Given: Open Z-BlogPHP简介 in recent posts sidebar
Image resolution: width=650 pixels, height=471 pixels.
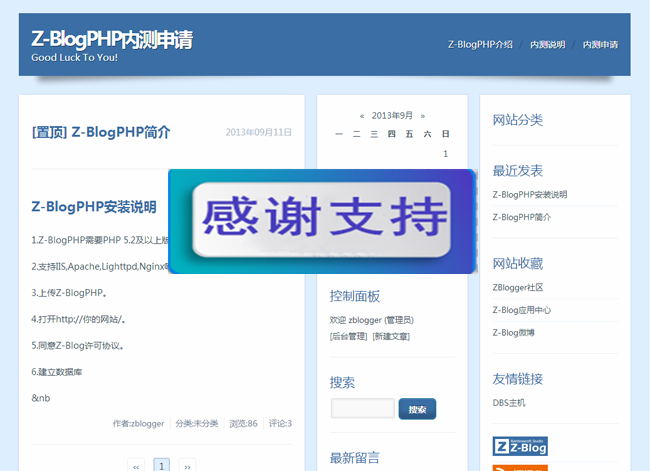Looking at the screenshot, I should pyautogui.click(x=521, y=217).
